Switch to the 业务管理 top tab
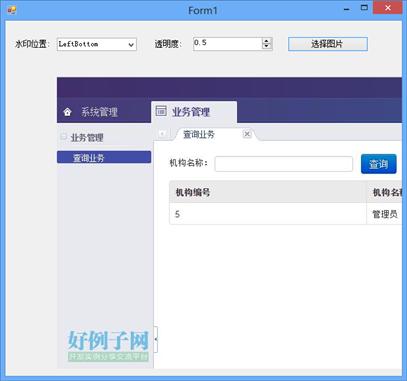Image resolution: width=407 pixels, height=381 pixels. (194, 112)
